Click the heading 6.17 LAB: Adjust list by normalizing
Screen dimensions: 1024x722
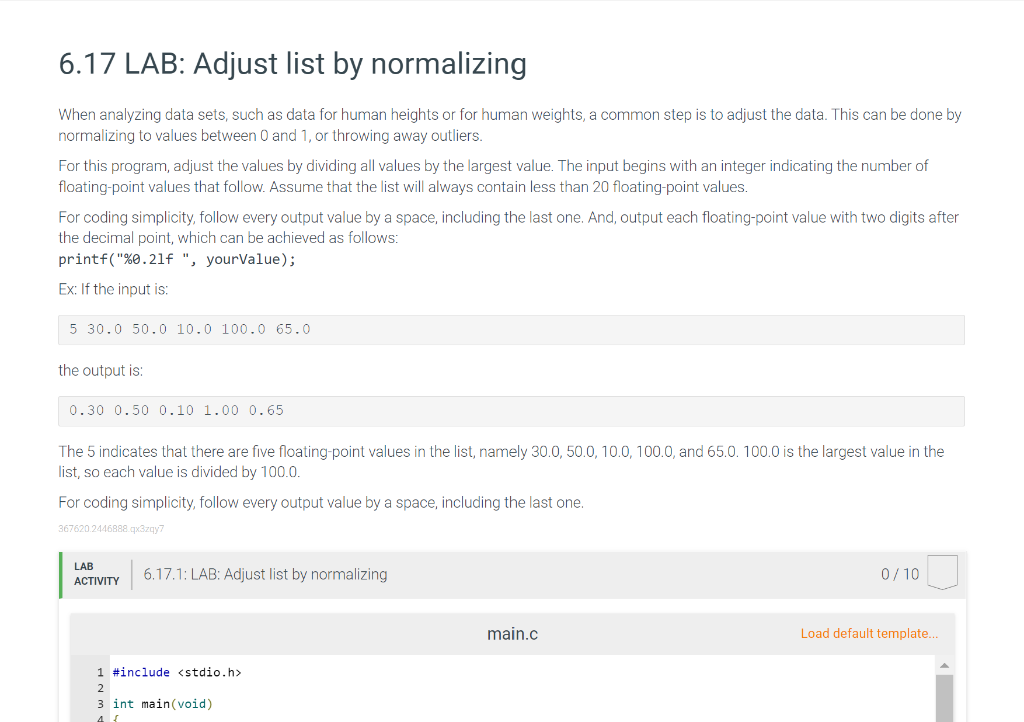(292, 64)
